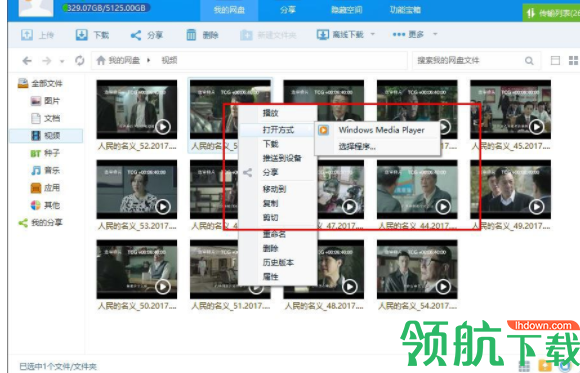
Task: Play 人民的名义_45 via its play icon
Action: click(x=537, y=127)
